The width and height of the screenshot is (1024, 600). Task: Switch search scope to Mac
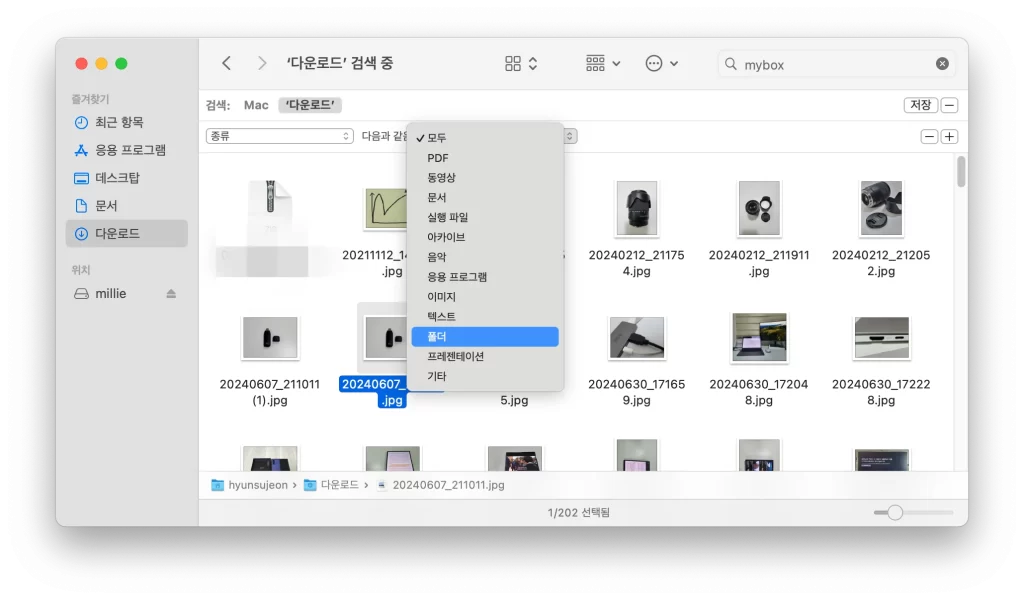click(256, 104)
